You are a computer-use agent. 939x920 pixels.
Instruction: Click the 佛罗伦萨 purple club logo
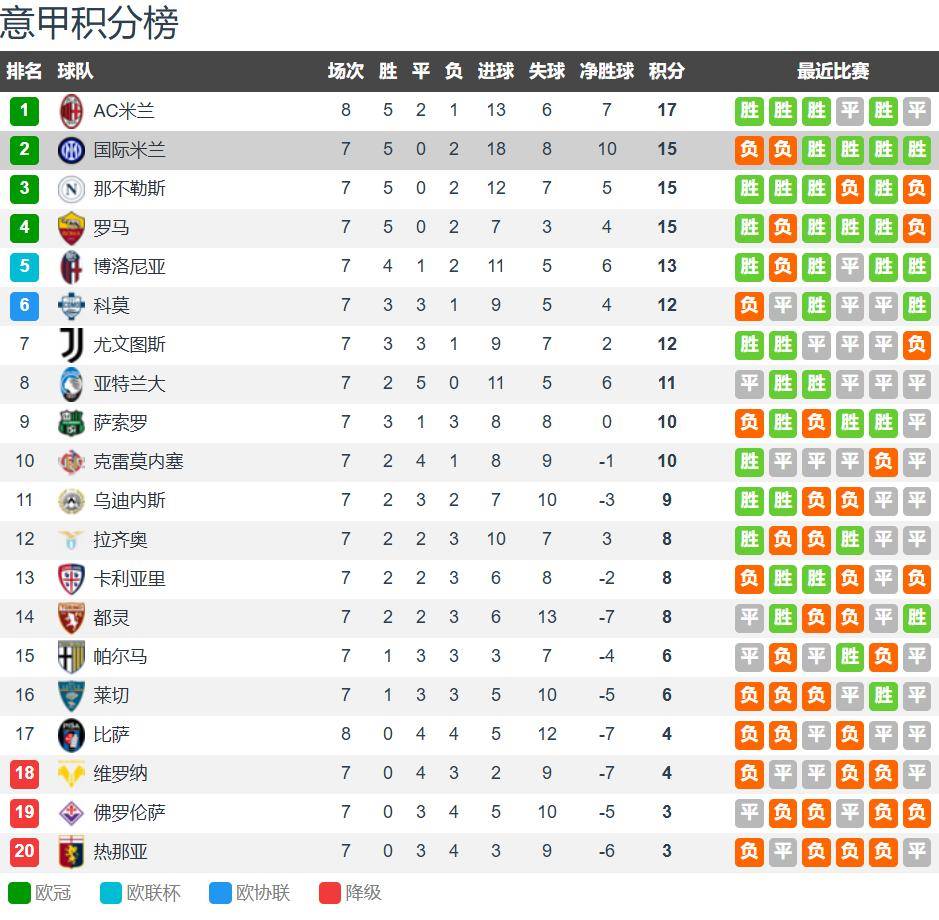(x=71, y=812)
